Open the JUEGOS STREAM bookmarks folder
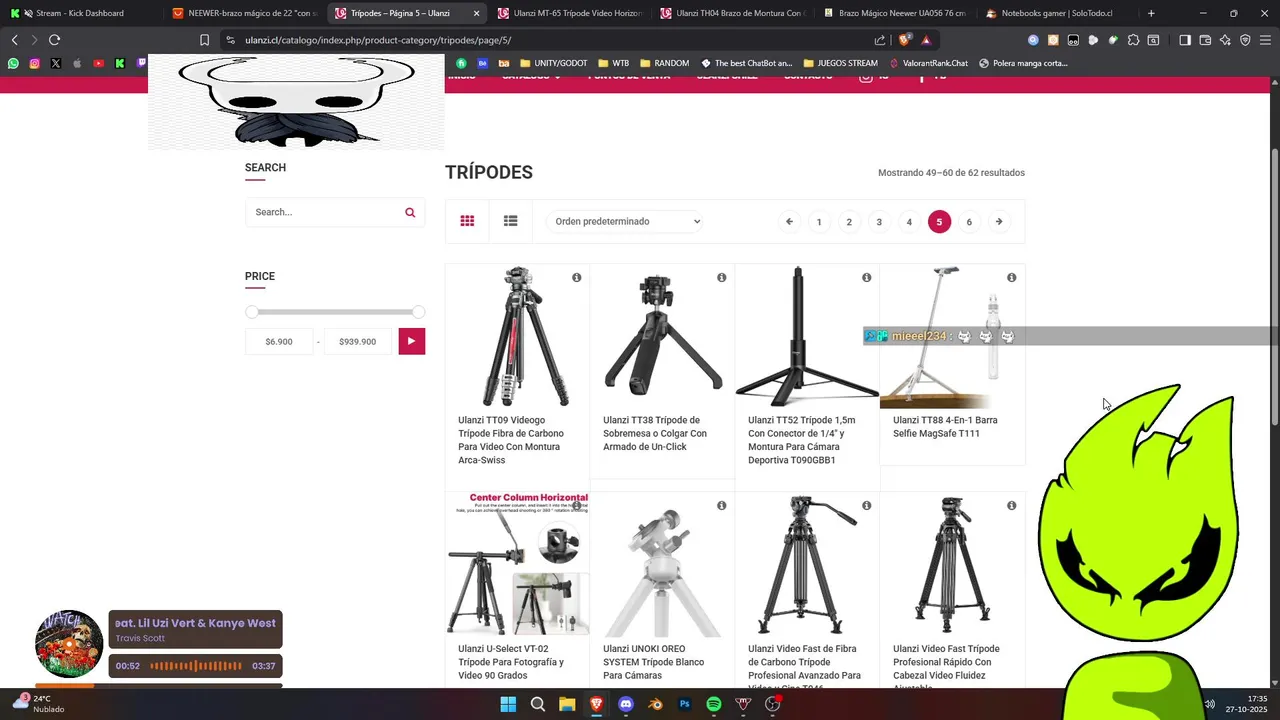 (x=840, y=63)
